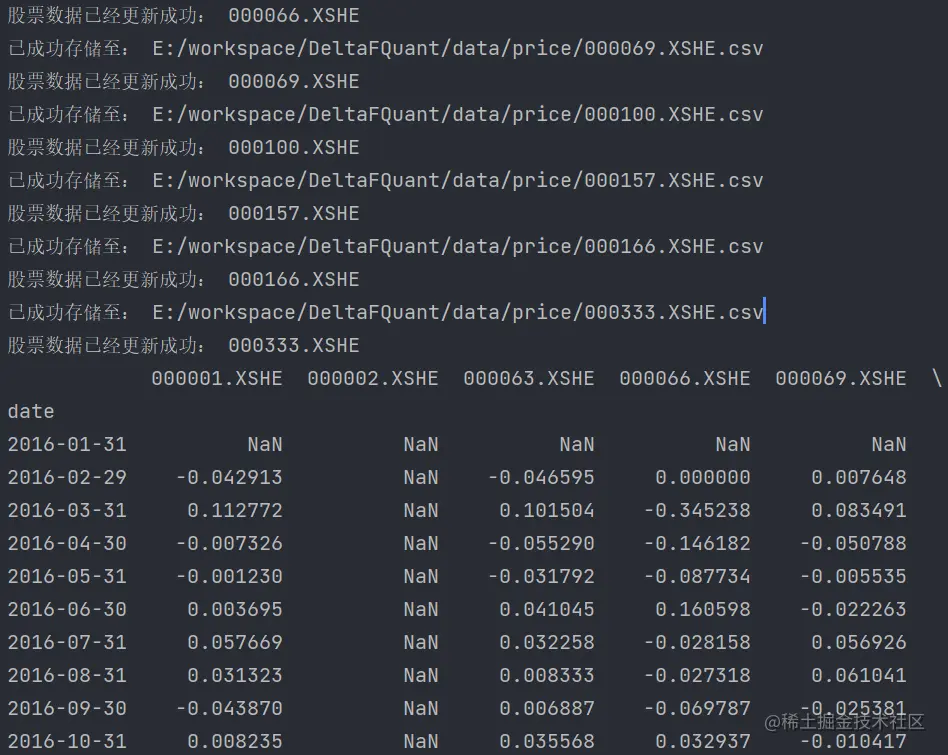Click value -0.050788
948x755 pixels.
pyautogui.click(x=853, y=543)
